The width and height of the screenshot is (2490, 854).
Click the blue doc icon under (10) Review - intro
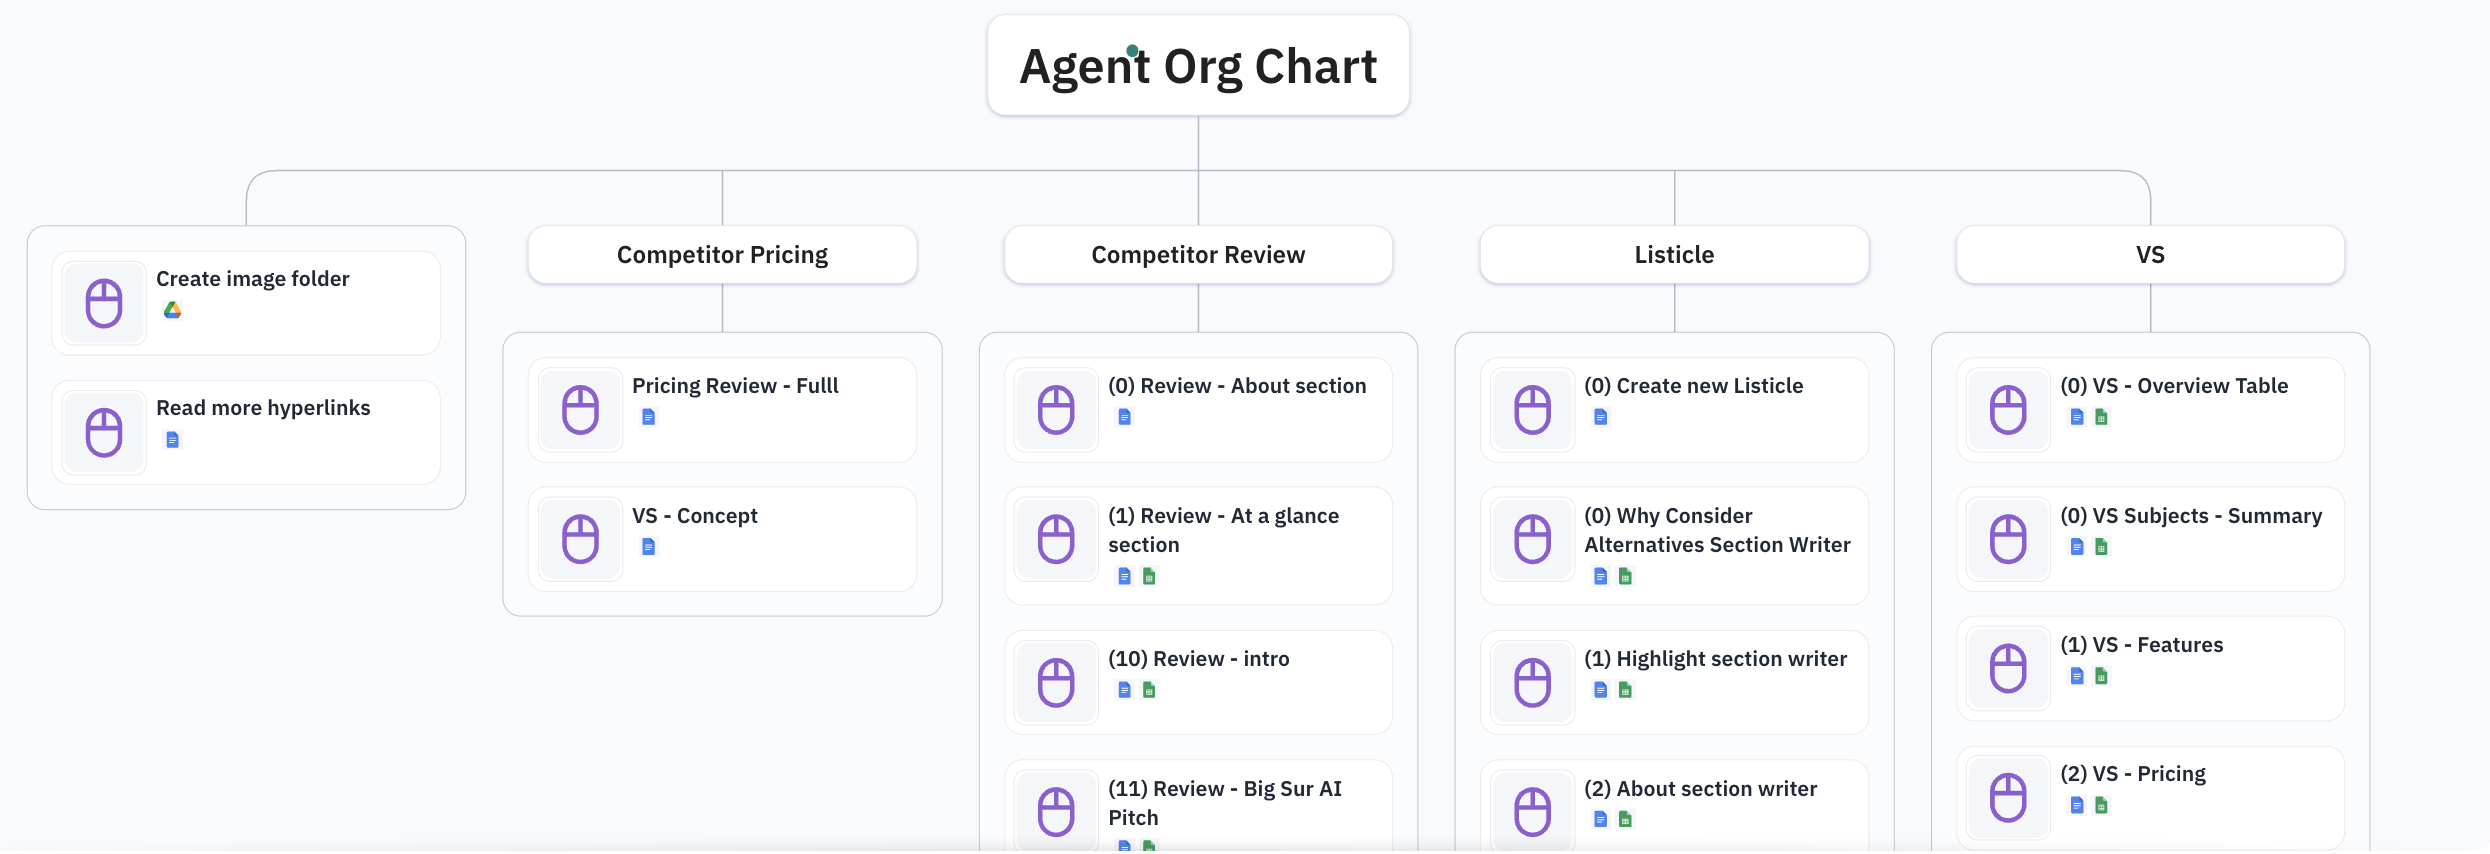pos(1125,690)
